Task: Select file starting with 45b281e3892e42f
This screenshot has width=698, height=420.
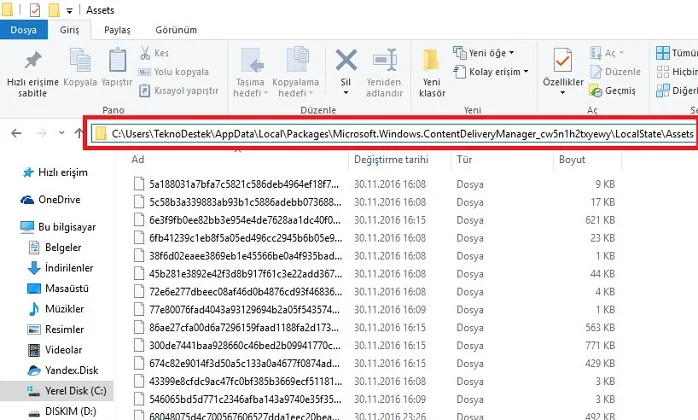Action: click(x=237, y=273)
